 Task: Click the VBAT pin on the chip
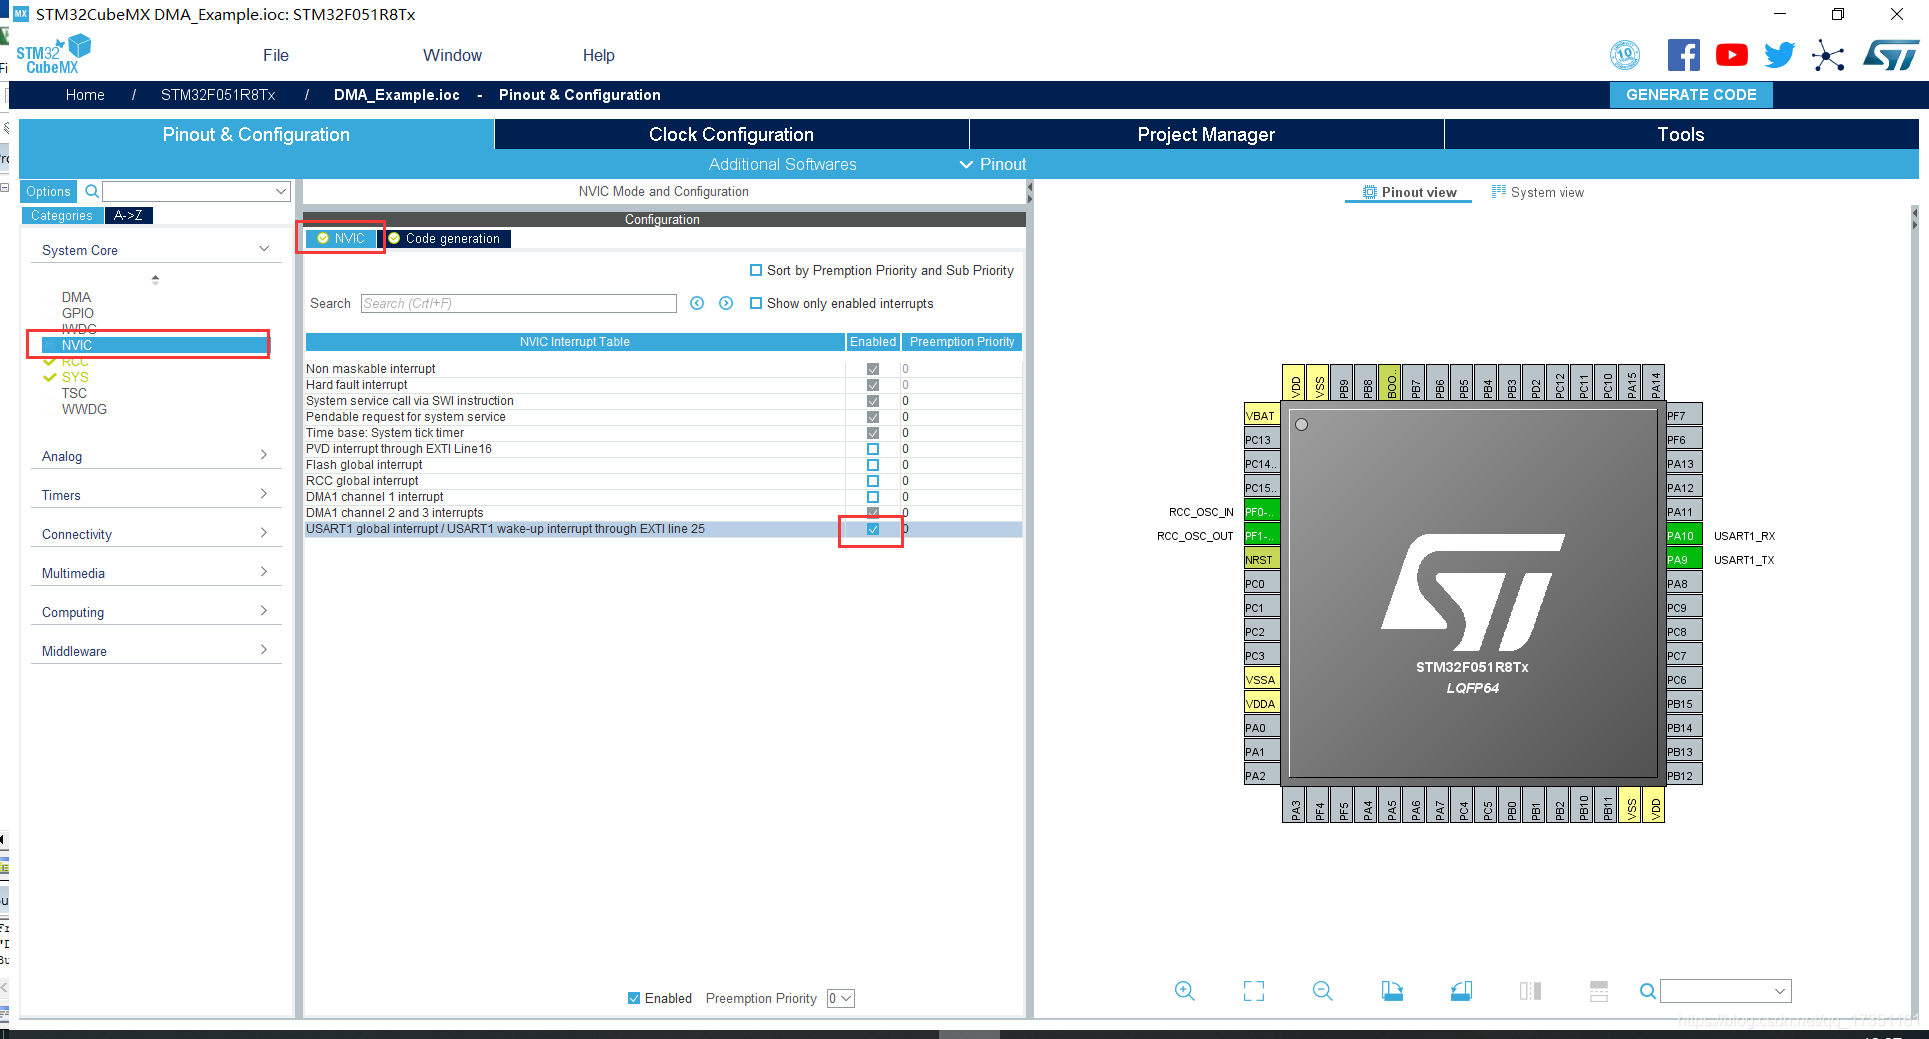(x=1261, y=416)
